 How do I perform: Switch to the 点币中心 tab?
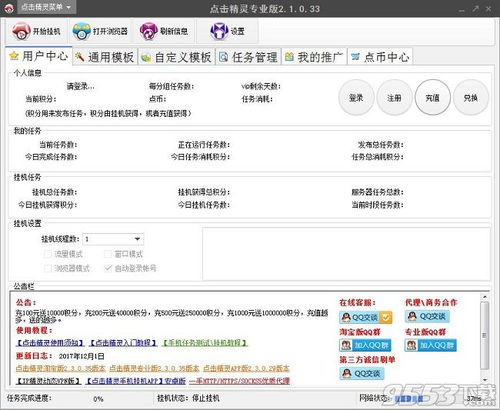pos(380,57)
